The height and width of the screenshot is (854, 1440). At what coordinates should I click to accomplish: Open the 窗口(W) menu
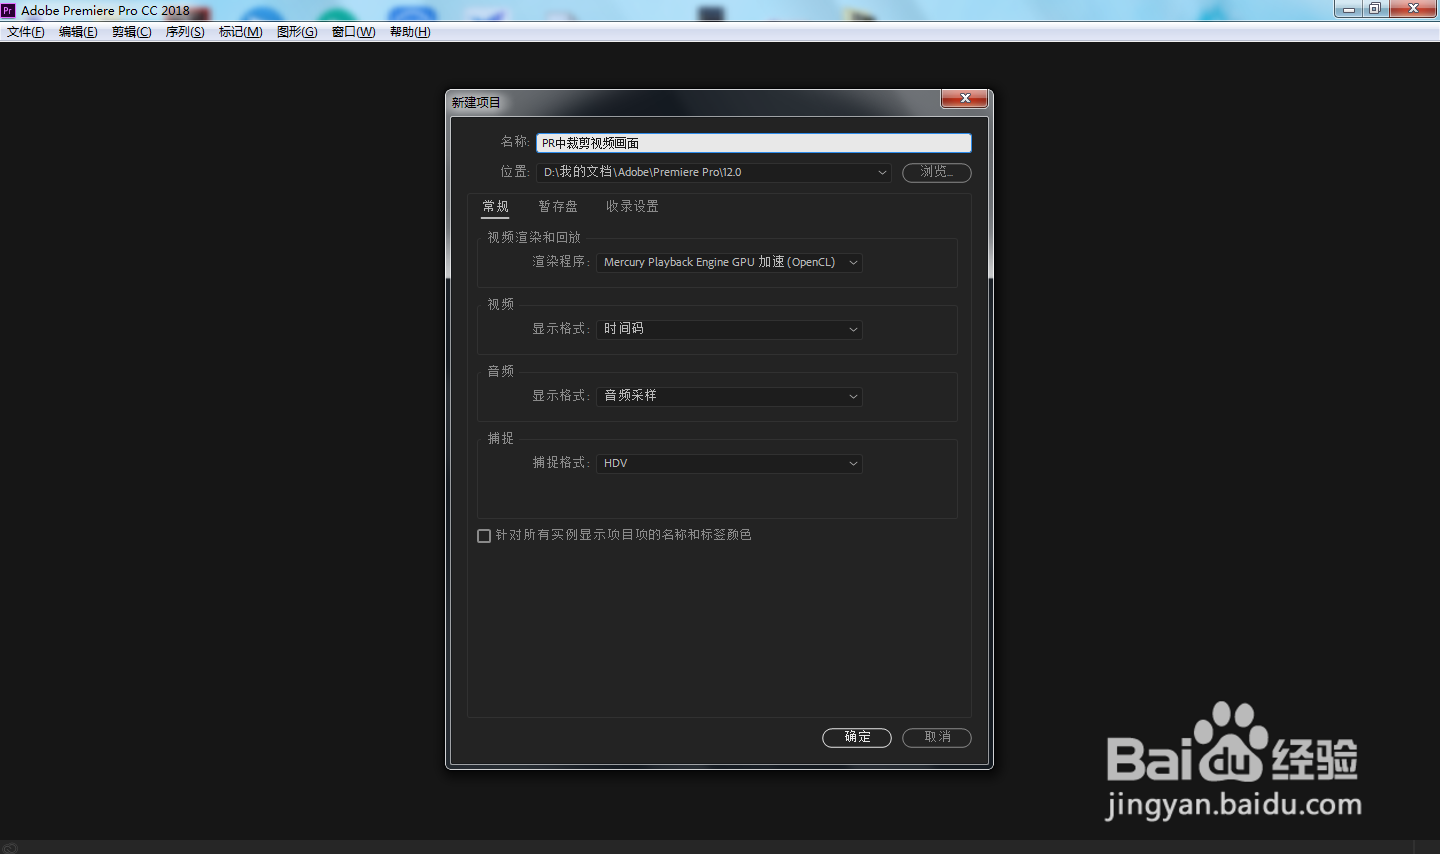coord(354,32)
